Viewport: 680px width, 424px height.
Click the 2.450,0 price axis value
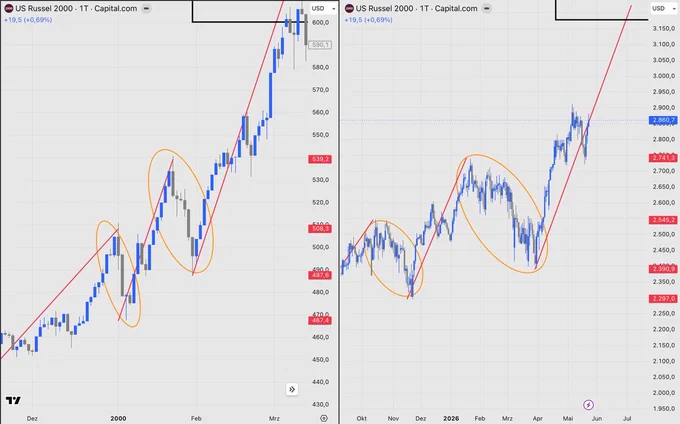coord(664,250)
